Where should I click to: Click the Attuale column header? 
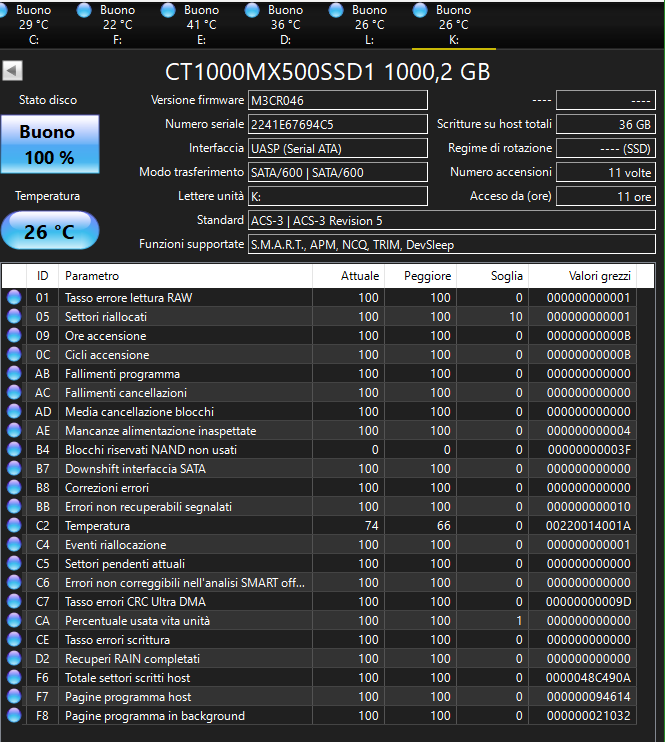(348, 276)
